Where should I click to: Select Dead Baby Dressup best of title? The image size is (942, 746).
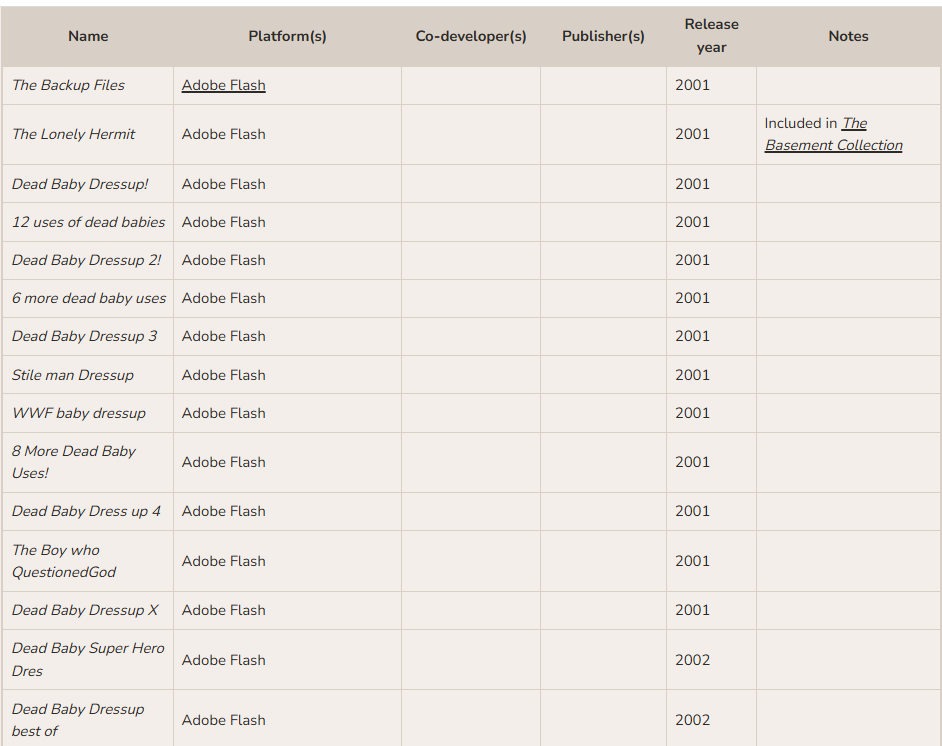(x=78, y=720)
